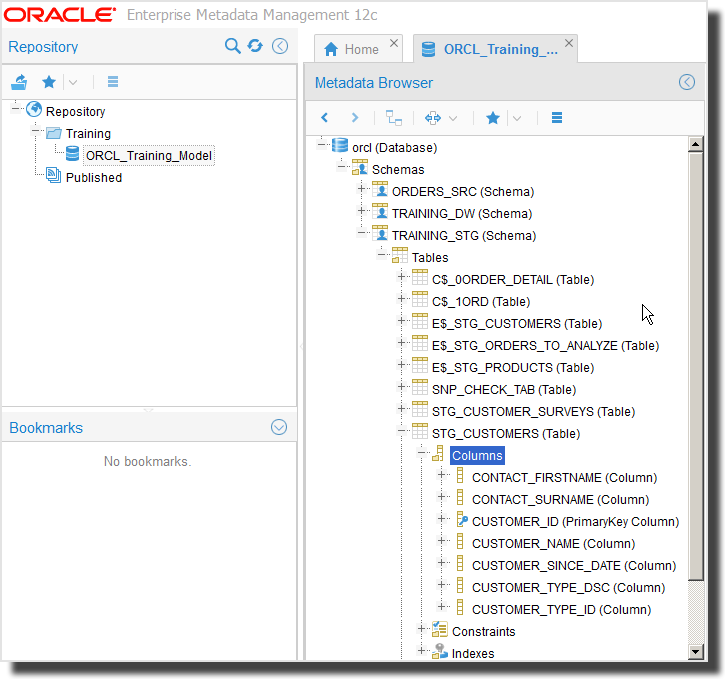Viewport: 725px width, 679px height.
Task: Collapse the STG_CUSTOMERS table
Action: [x=401, y=431]
